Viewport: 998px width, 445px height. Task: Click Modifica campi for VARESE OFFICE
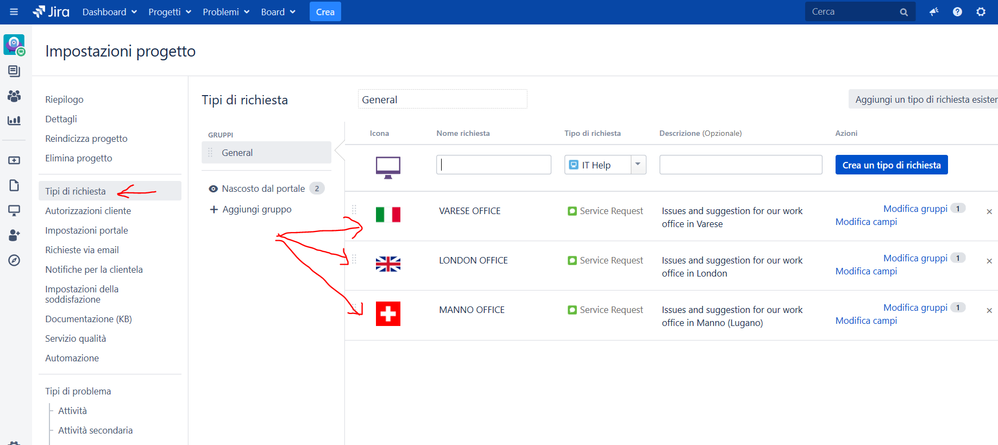(866, 222)
